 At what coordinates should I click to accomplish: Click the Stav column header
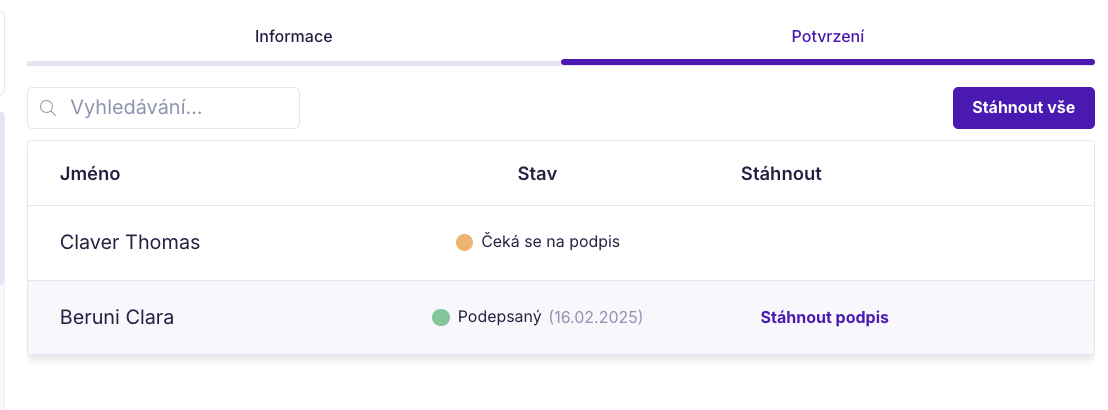tap(537, 174)
